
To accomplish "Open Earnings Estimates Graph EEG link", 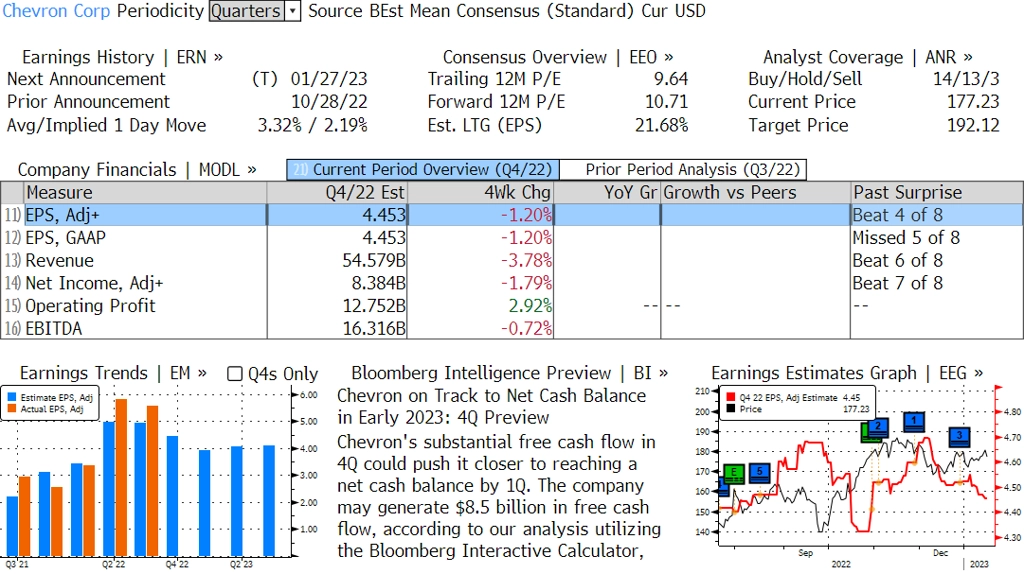I will (x=847, y=373).
